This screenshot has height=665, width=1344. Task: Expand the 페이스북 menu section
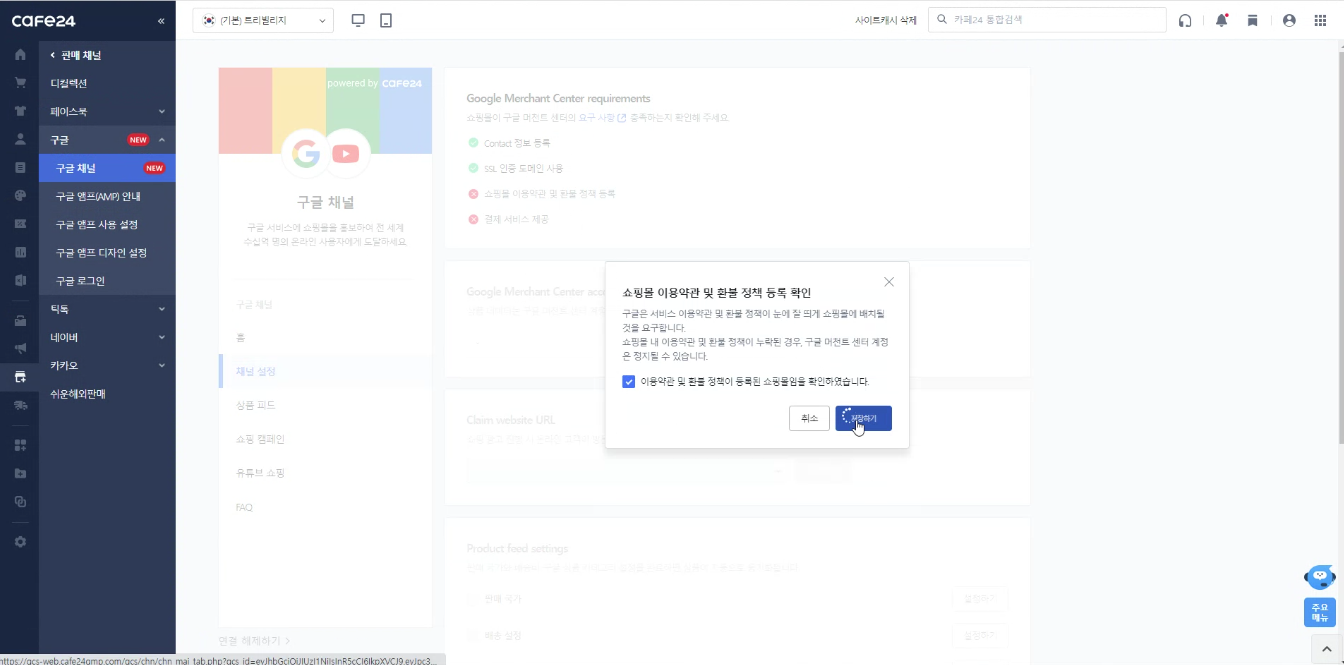coord(107,111)
